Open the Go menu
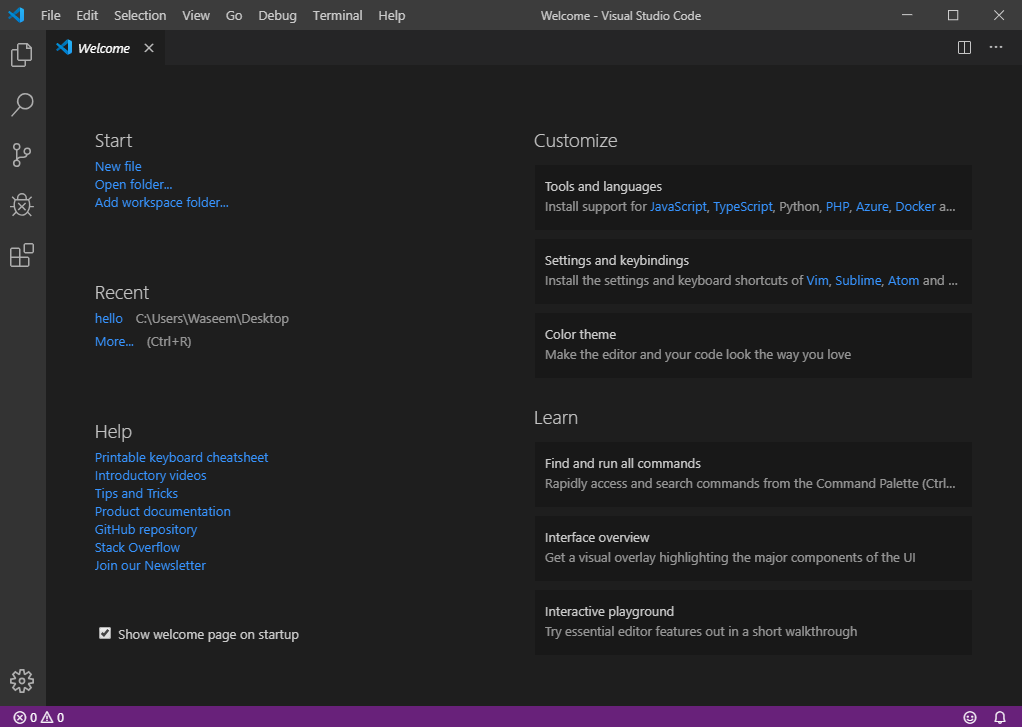This screenshot has height=727, width=1022. pyautogui.click(x=234, y=16)
